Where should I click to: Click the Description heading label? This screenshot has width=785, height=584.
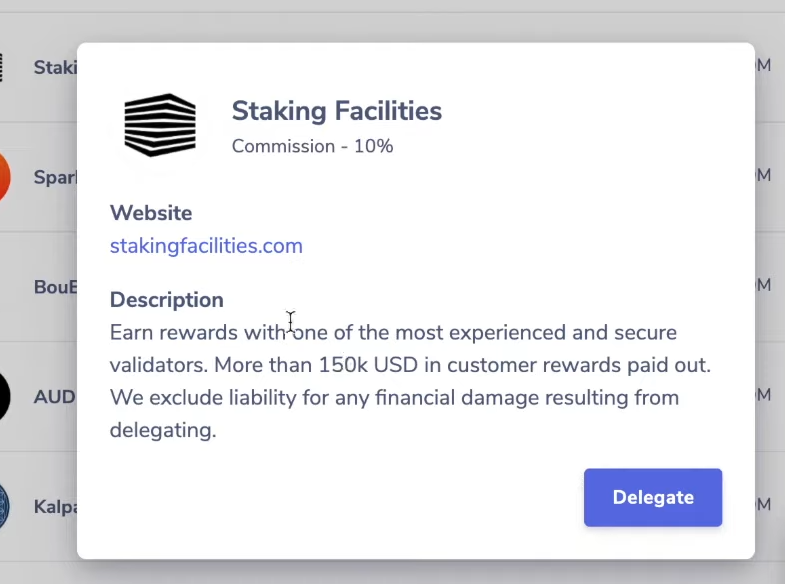coord(167,300)
